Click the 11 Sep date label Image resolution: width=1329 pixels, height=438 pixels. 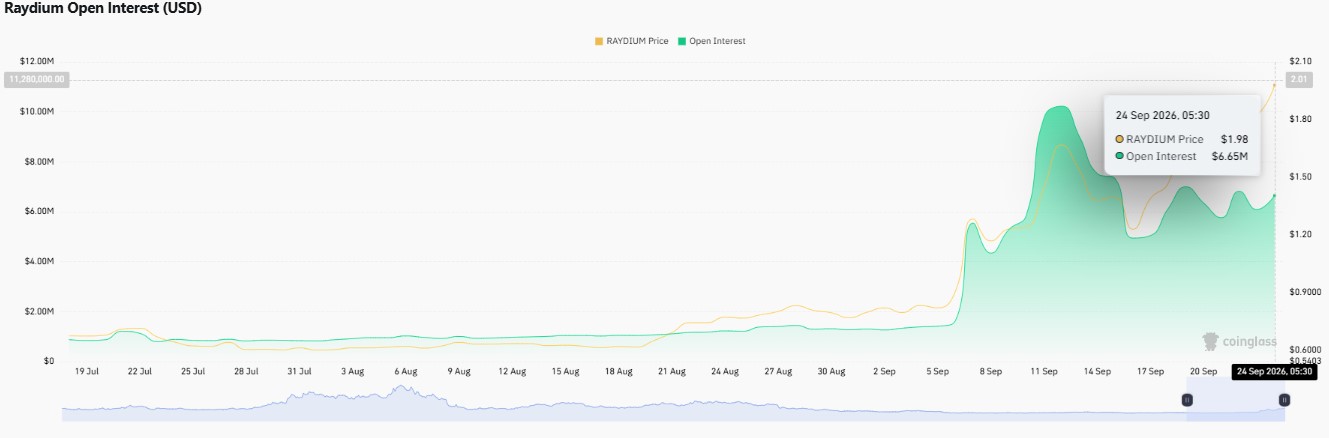point(1044,371)
